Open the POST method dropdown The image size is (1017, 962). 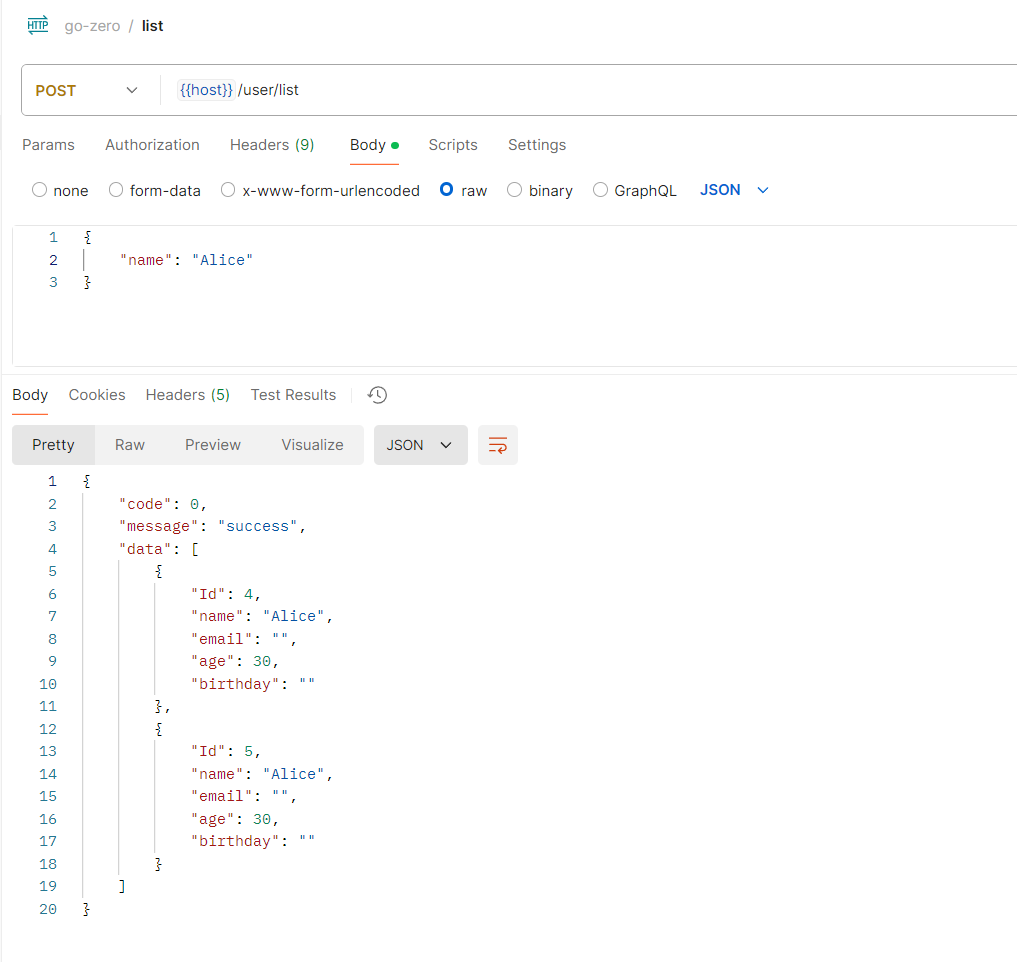click(x=87, y=90)
